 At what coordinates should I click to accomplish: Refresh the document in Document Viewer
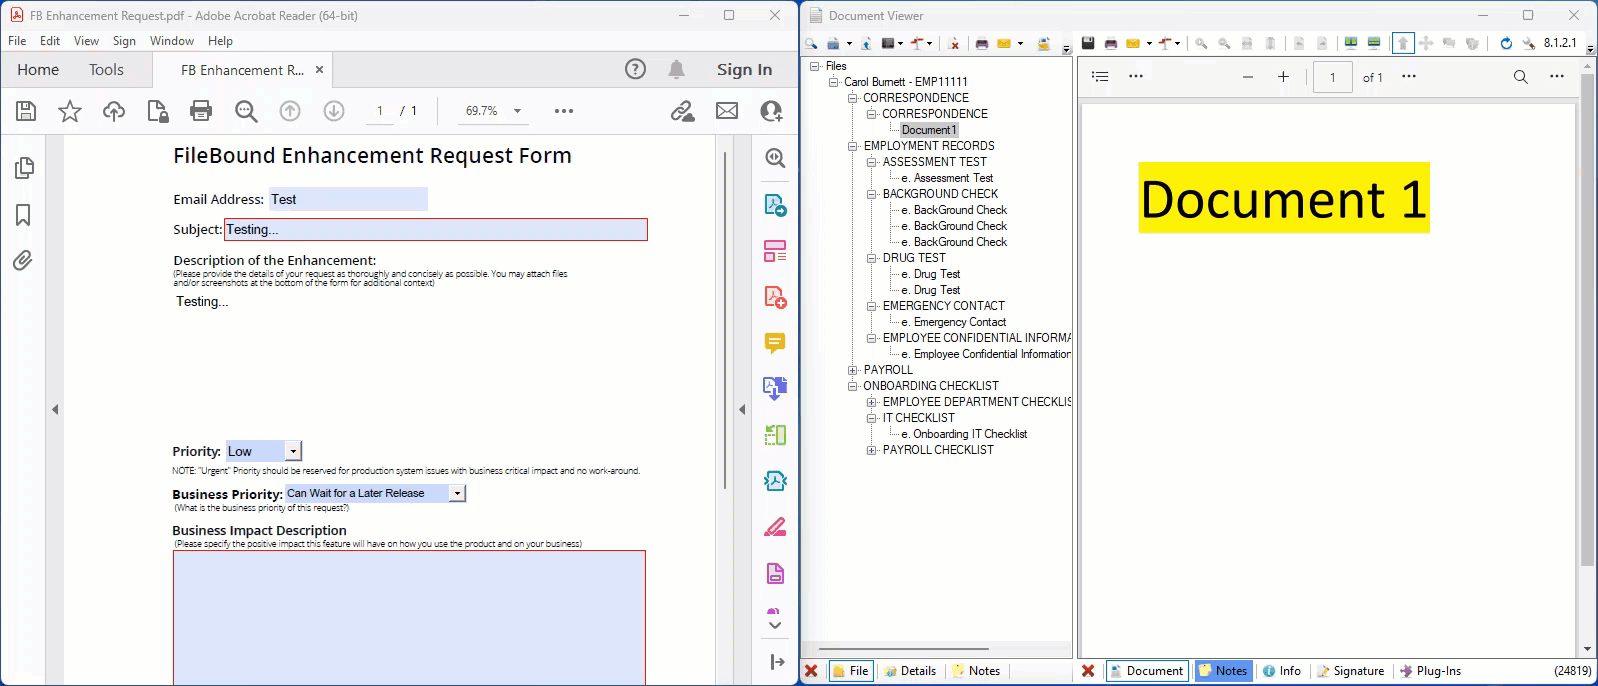1506,43
